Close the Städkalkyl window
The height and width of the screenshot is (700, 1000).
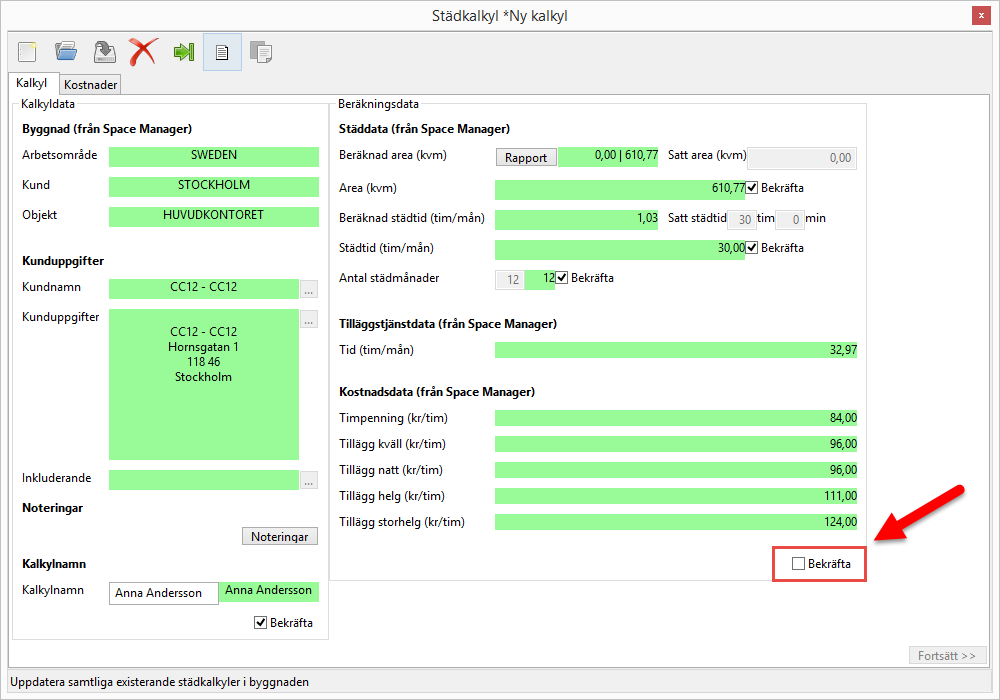[982, 16]
